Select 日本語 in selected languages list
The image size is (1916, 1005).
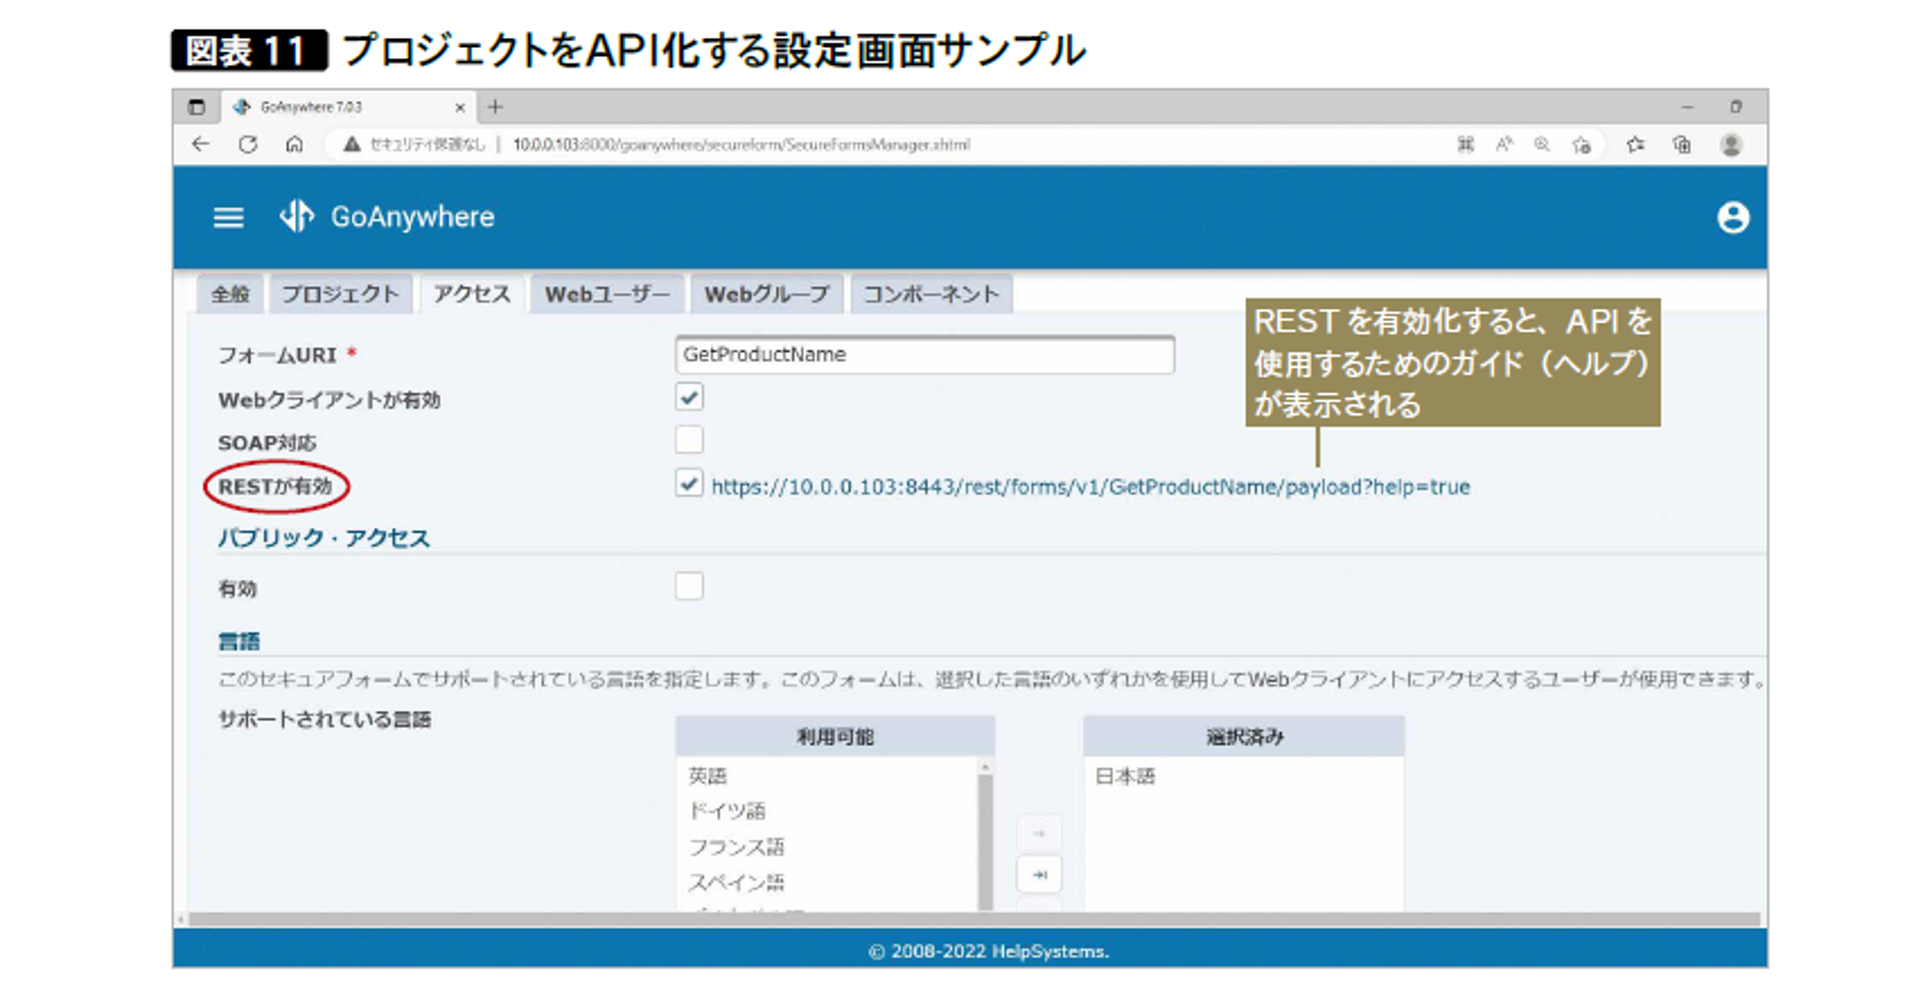[1126, 776]
